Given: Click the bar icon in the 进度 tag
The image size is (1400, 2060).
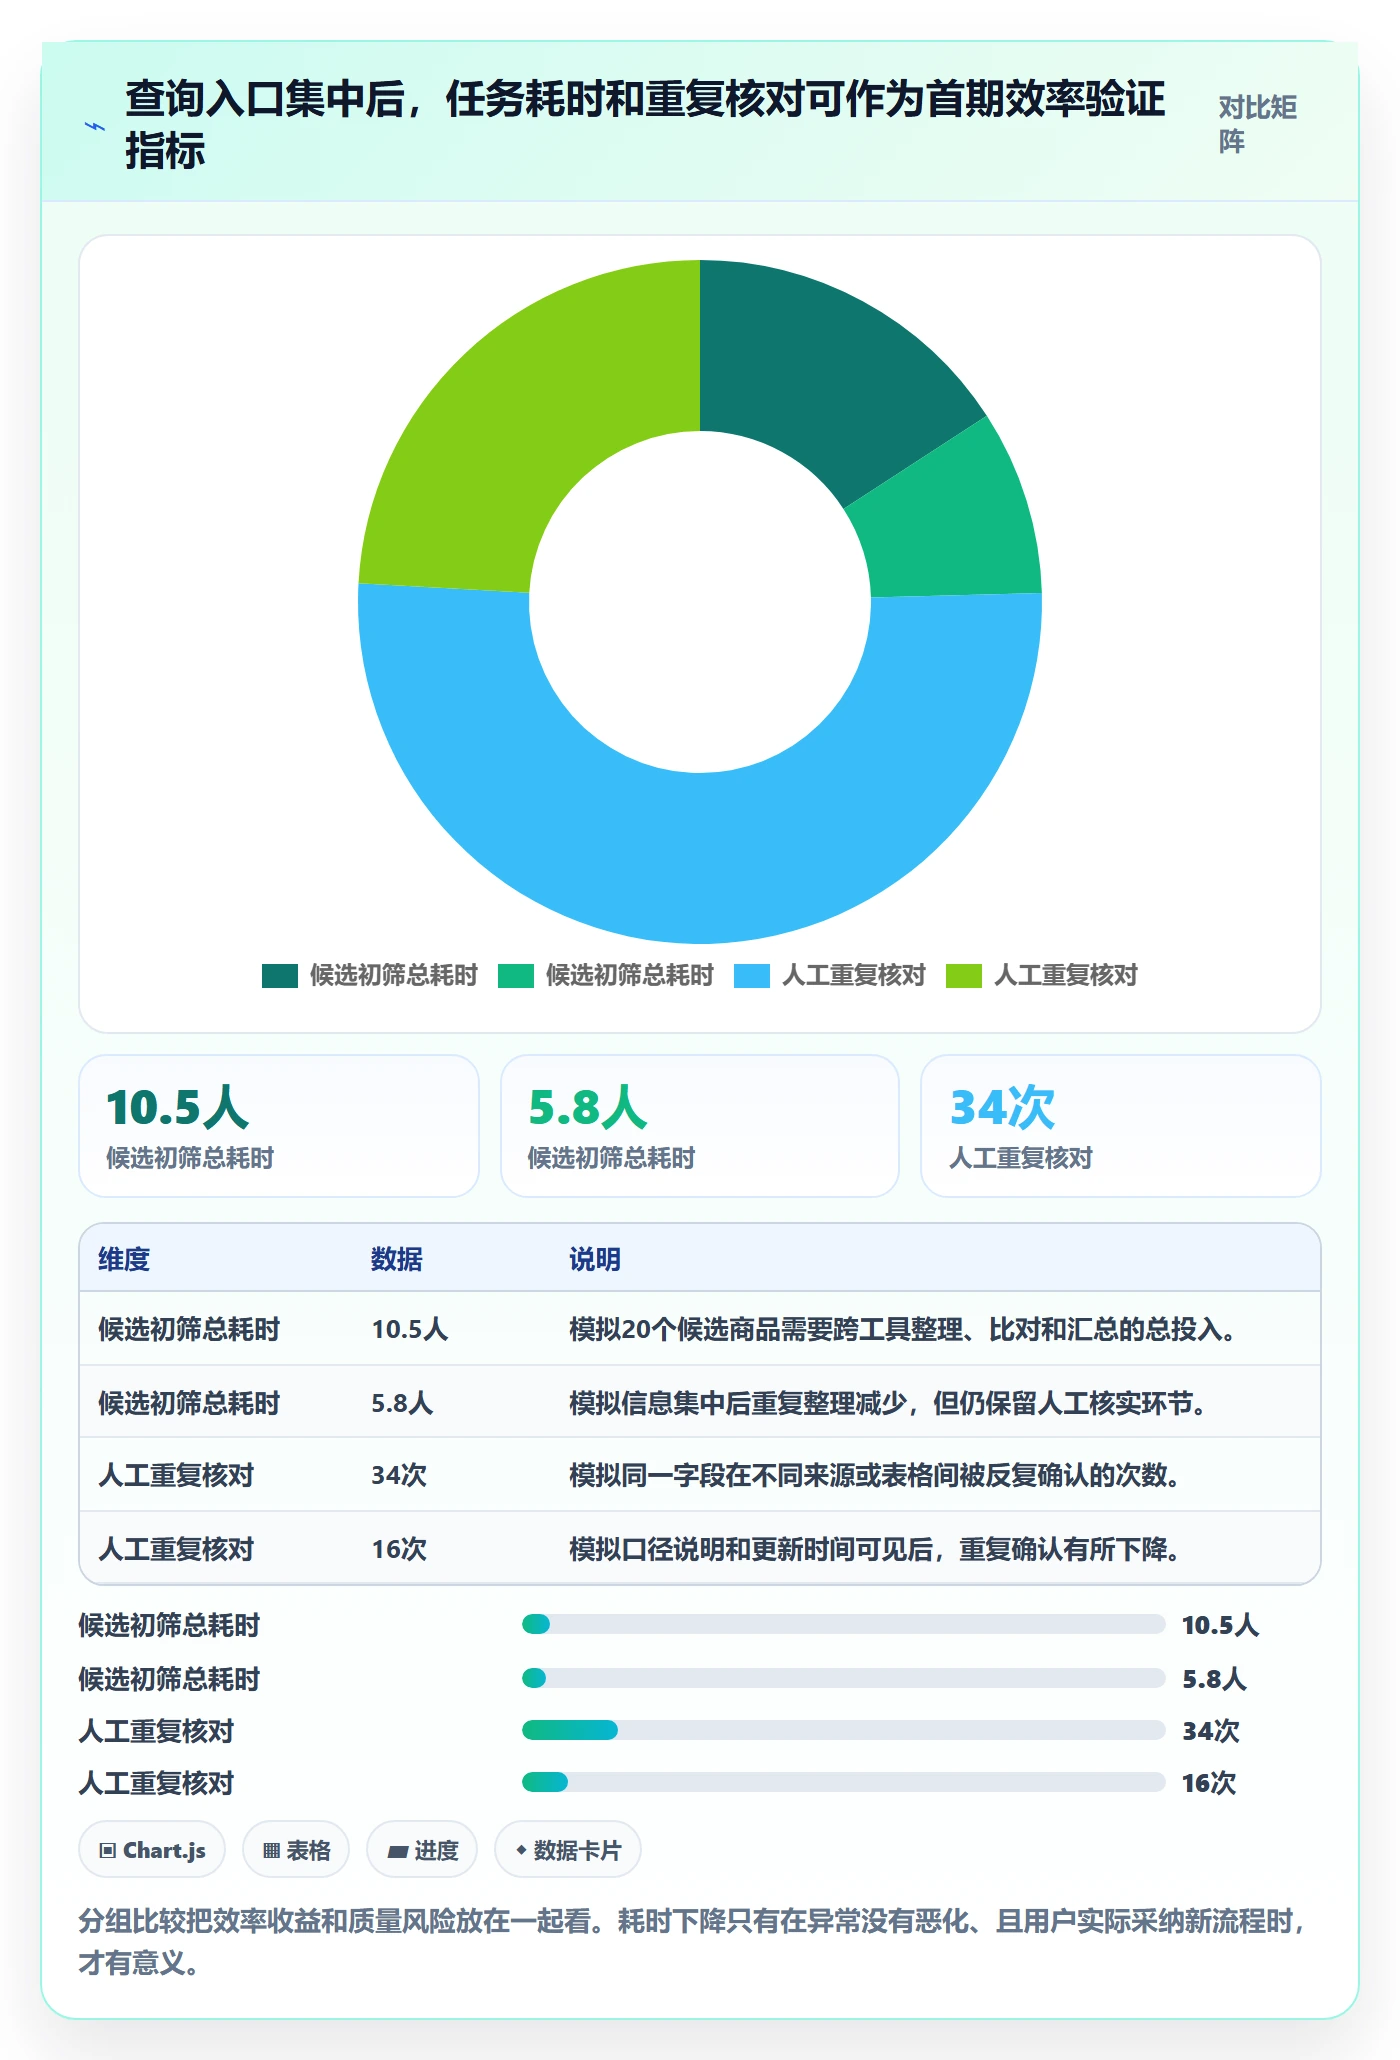Looking at the screenshot, I should (398, 1852).
